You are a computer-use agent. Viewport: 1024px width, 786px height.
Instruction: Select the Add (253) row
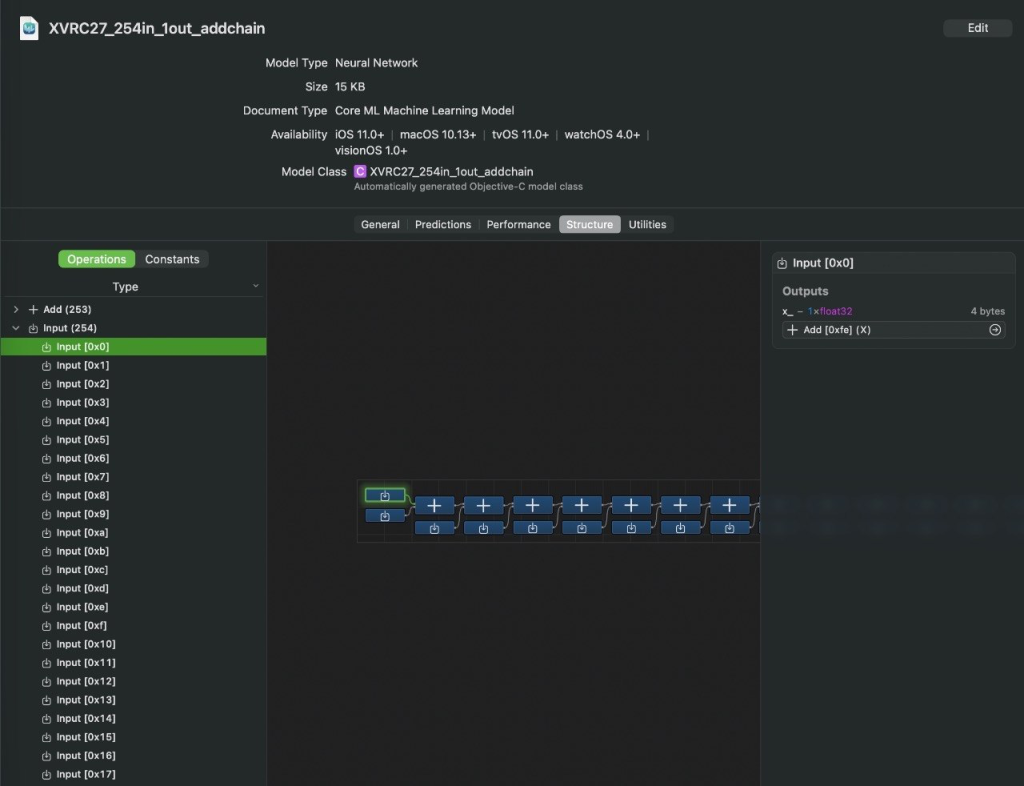[133, 309]
